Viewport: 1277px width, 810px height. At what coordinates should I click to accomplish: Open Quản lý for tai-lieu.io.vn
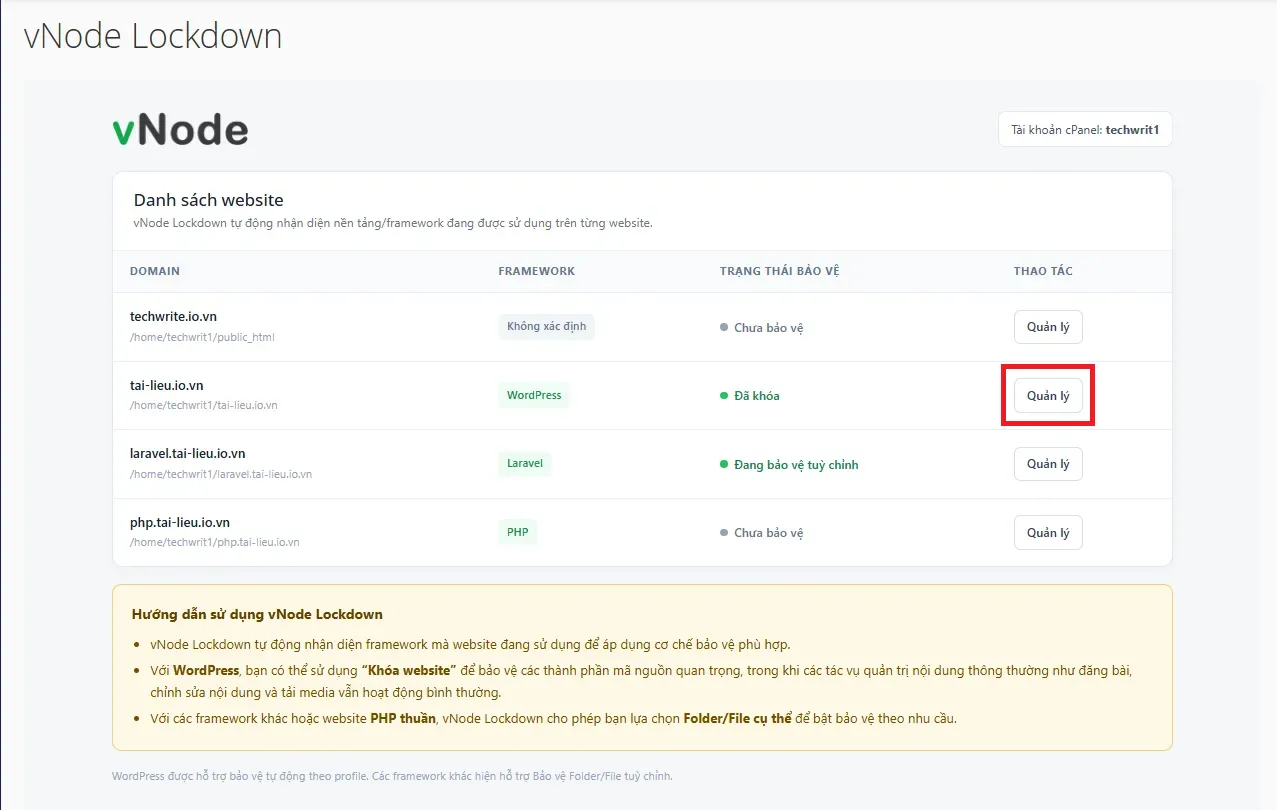tap(1048, 396)
